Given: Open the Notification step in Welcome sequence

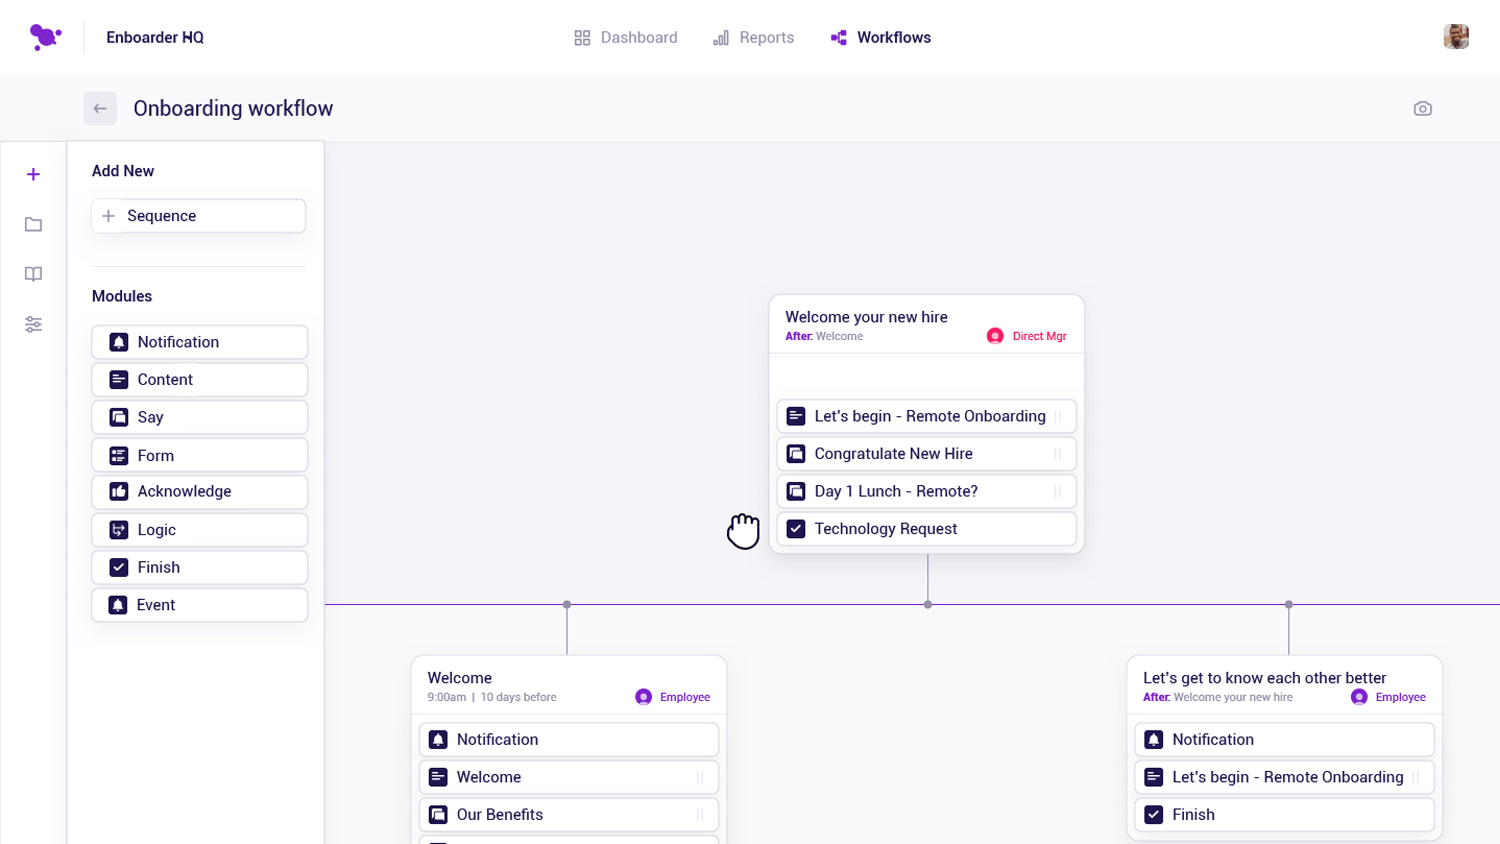Looking at the screenshot, I should [x=569, y=740].
